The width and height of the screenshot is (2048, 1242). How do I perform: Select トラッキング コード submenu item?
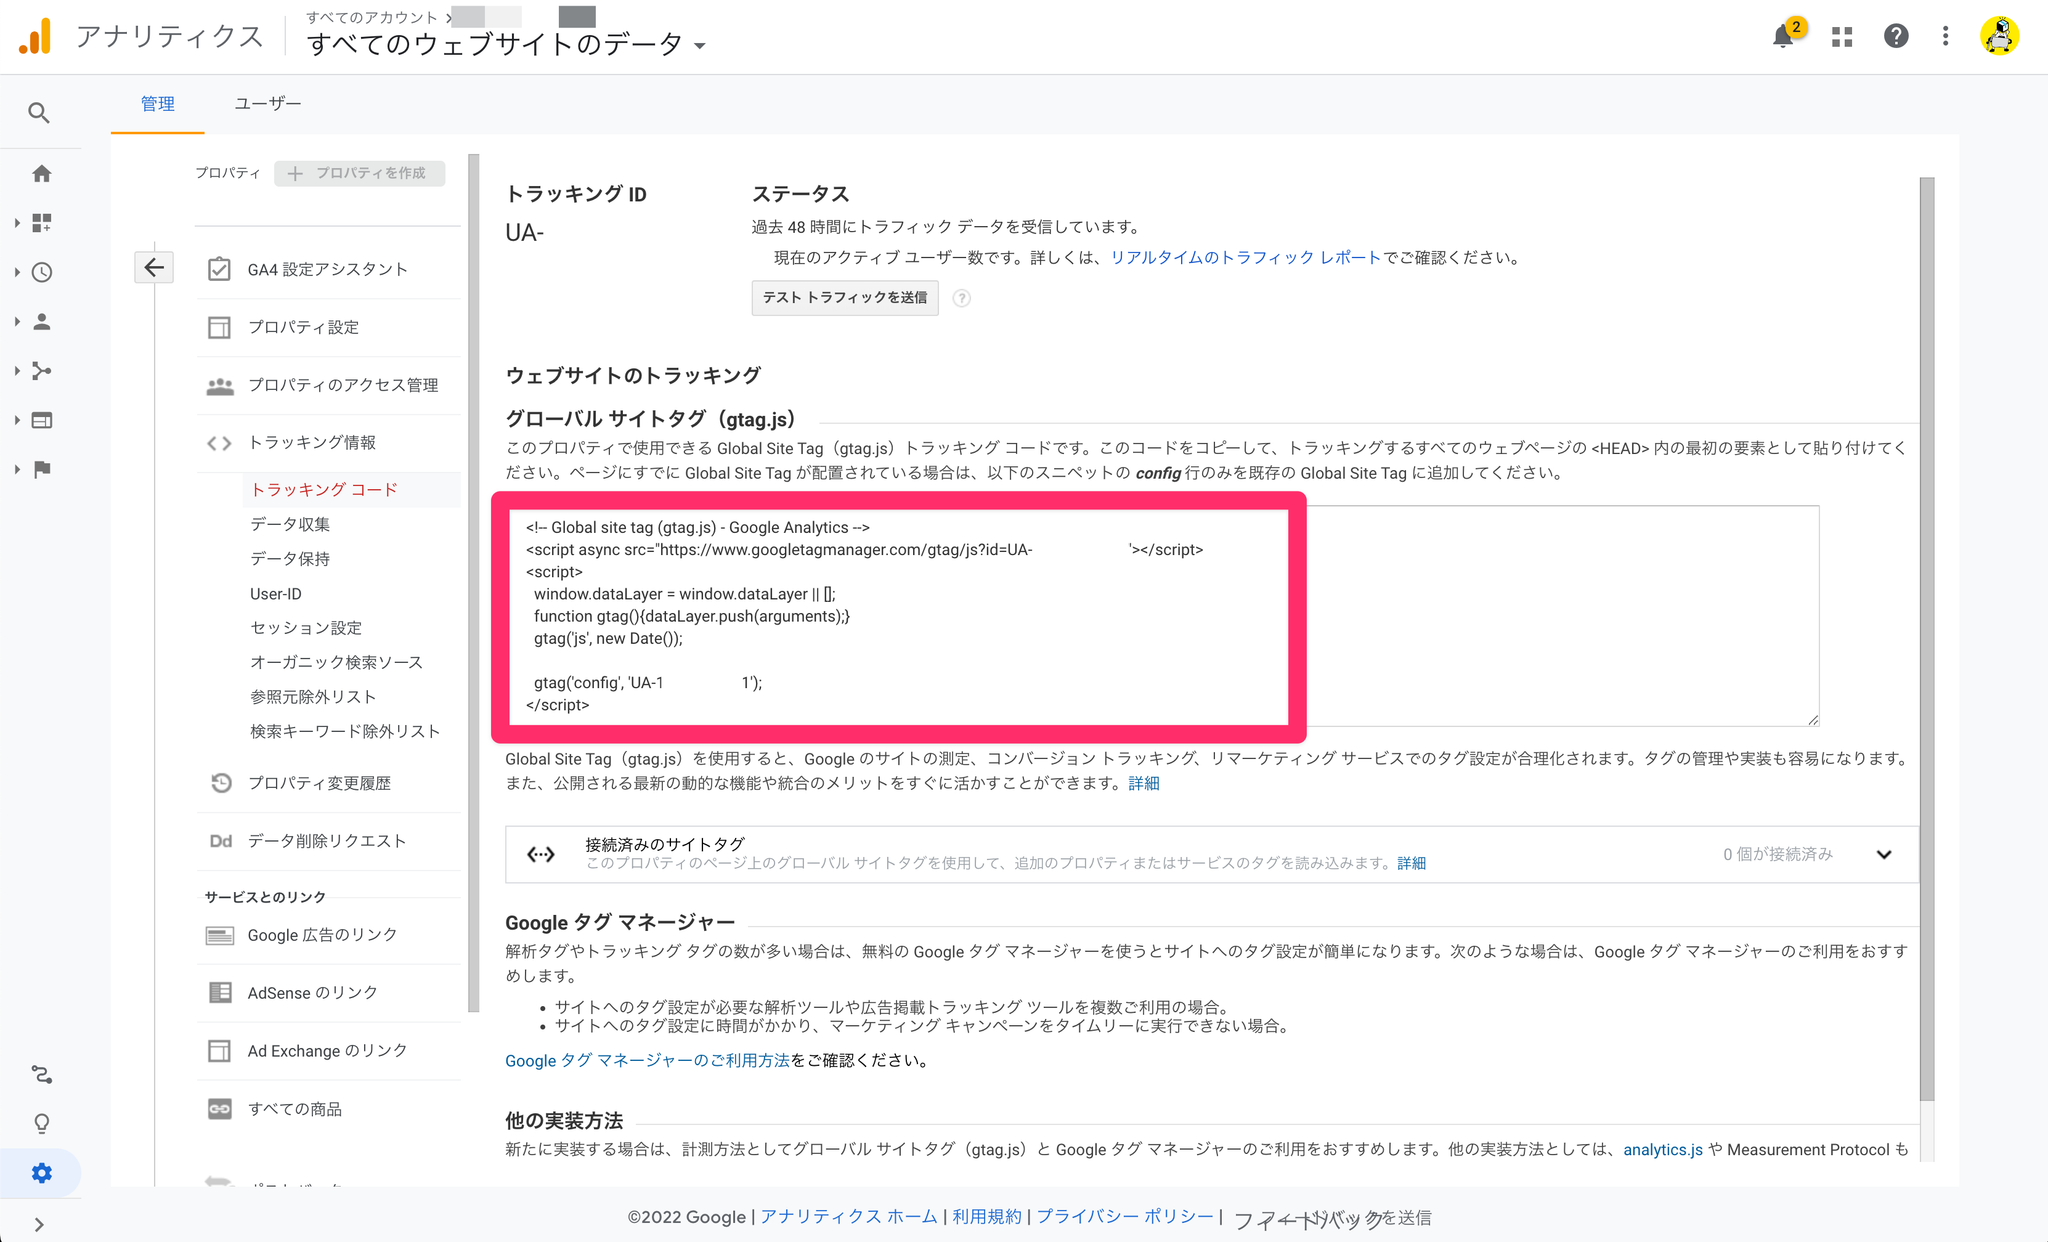tap(324, 490)
